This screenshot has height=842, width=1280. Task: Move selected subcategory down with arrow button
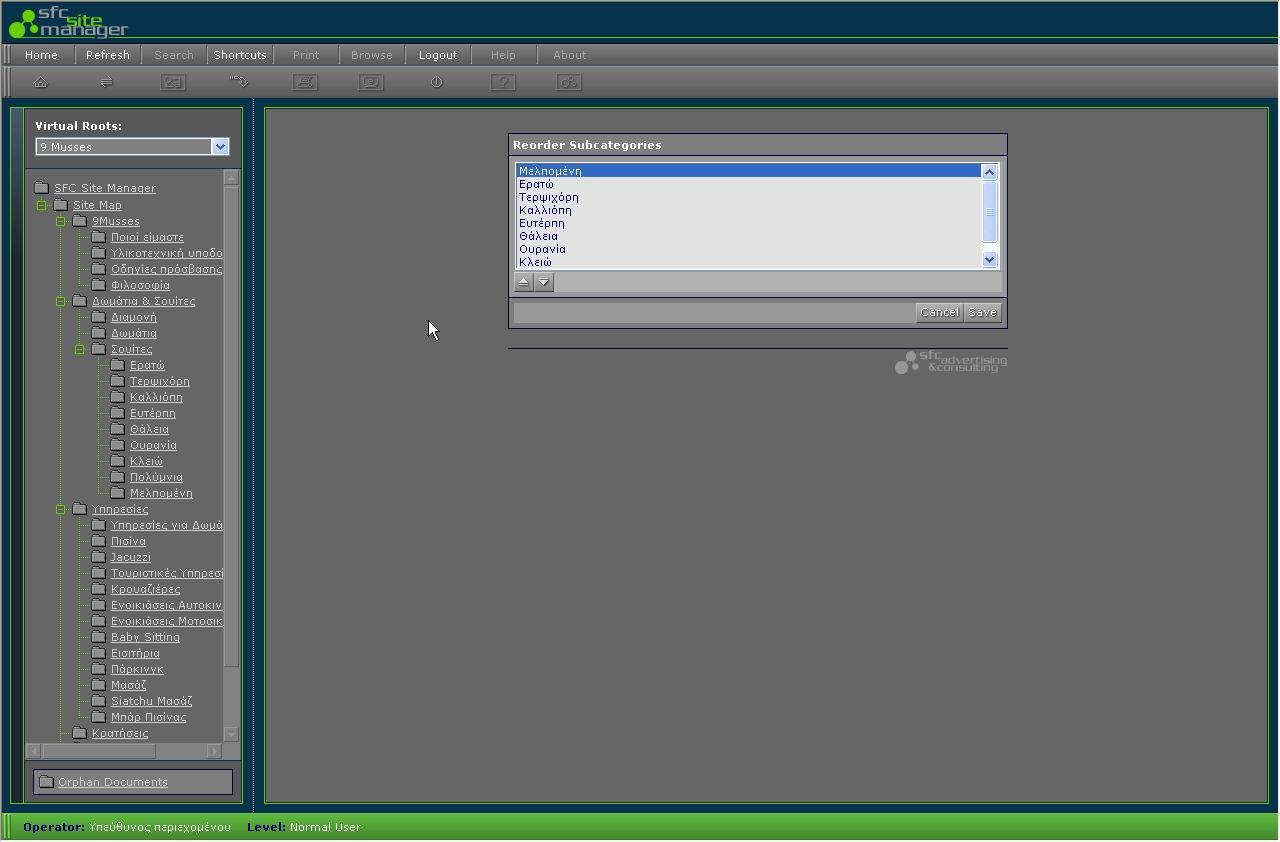[543, 282]
